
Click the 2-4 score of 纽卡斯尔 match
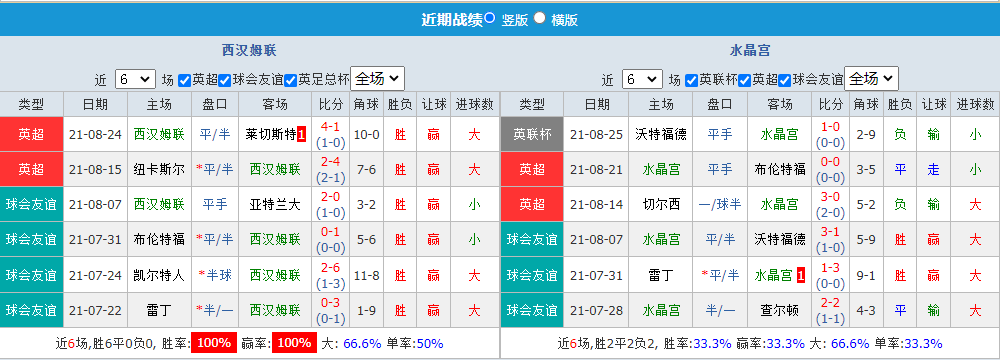click(330, 162)
